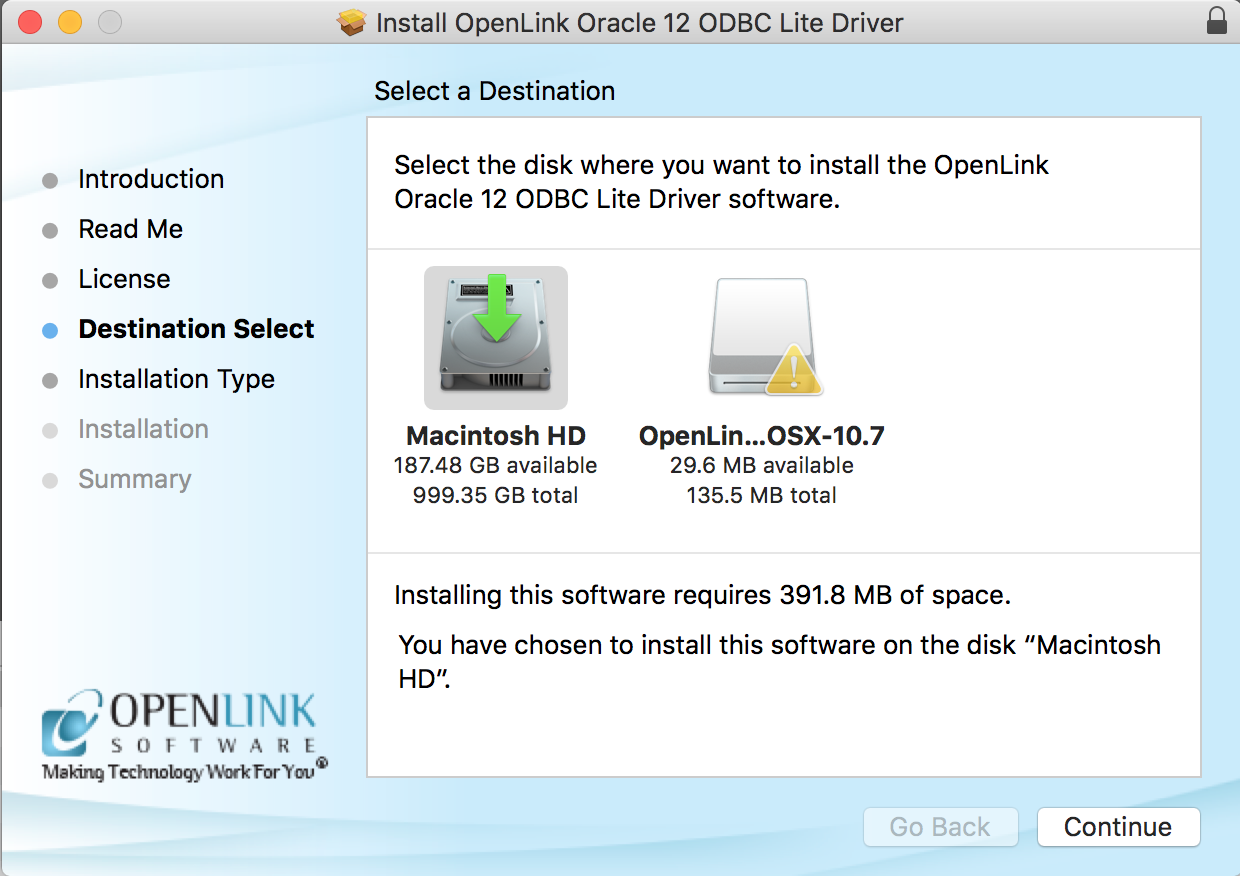Viewport: 1240px width, 876px height.
Task: Click the yellow warning triangle on OpenLink volume
Action: click(x=793, y=370)
